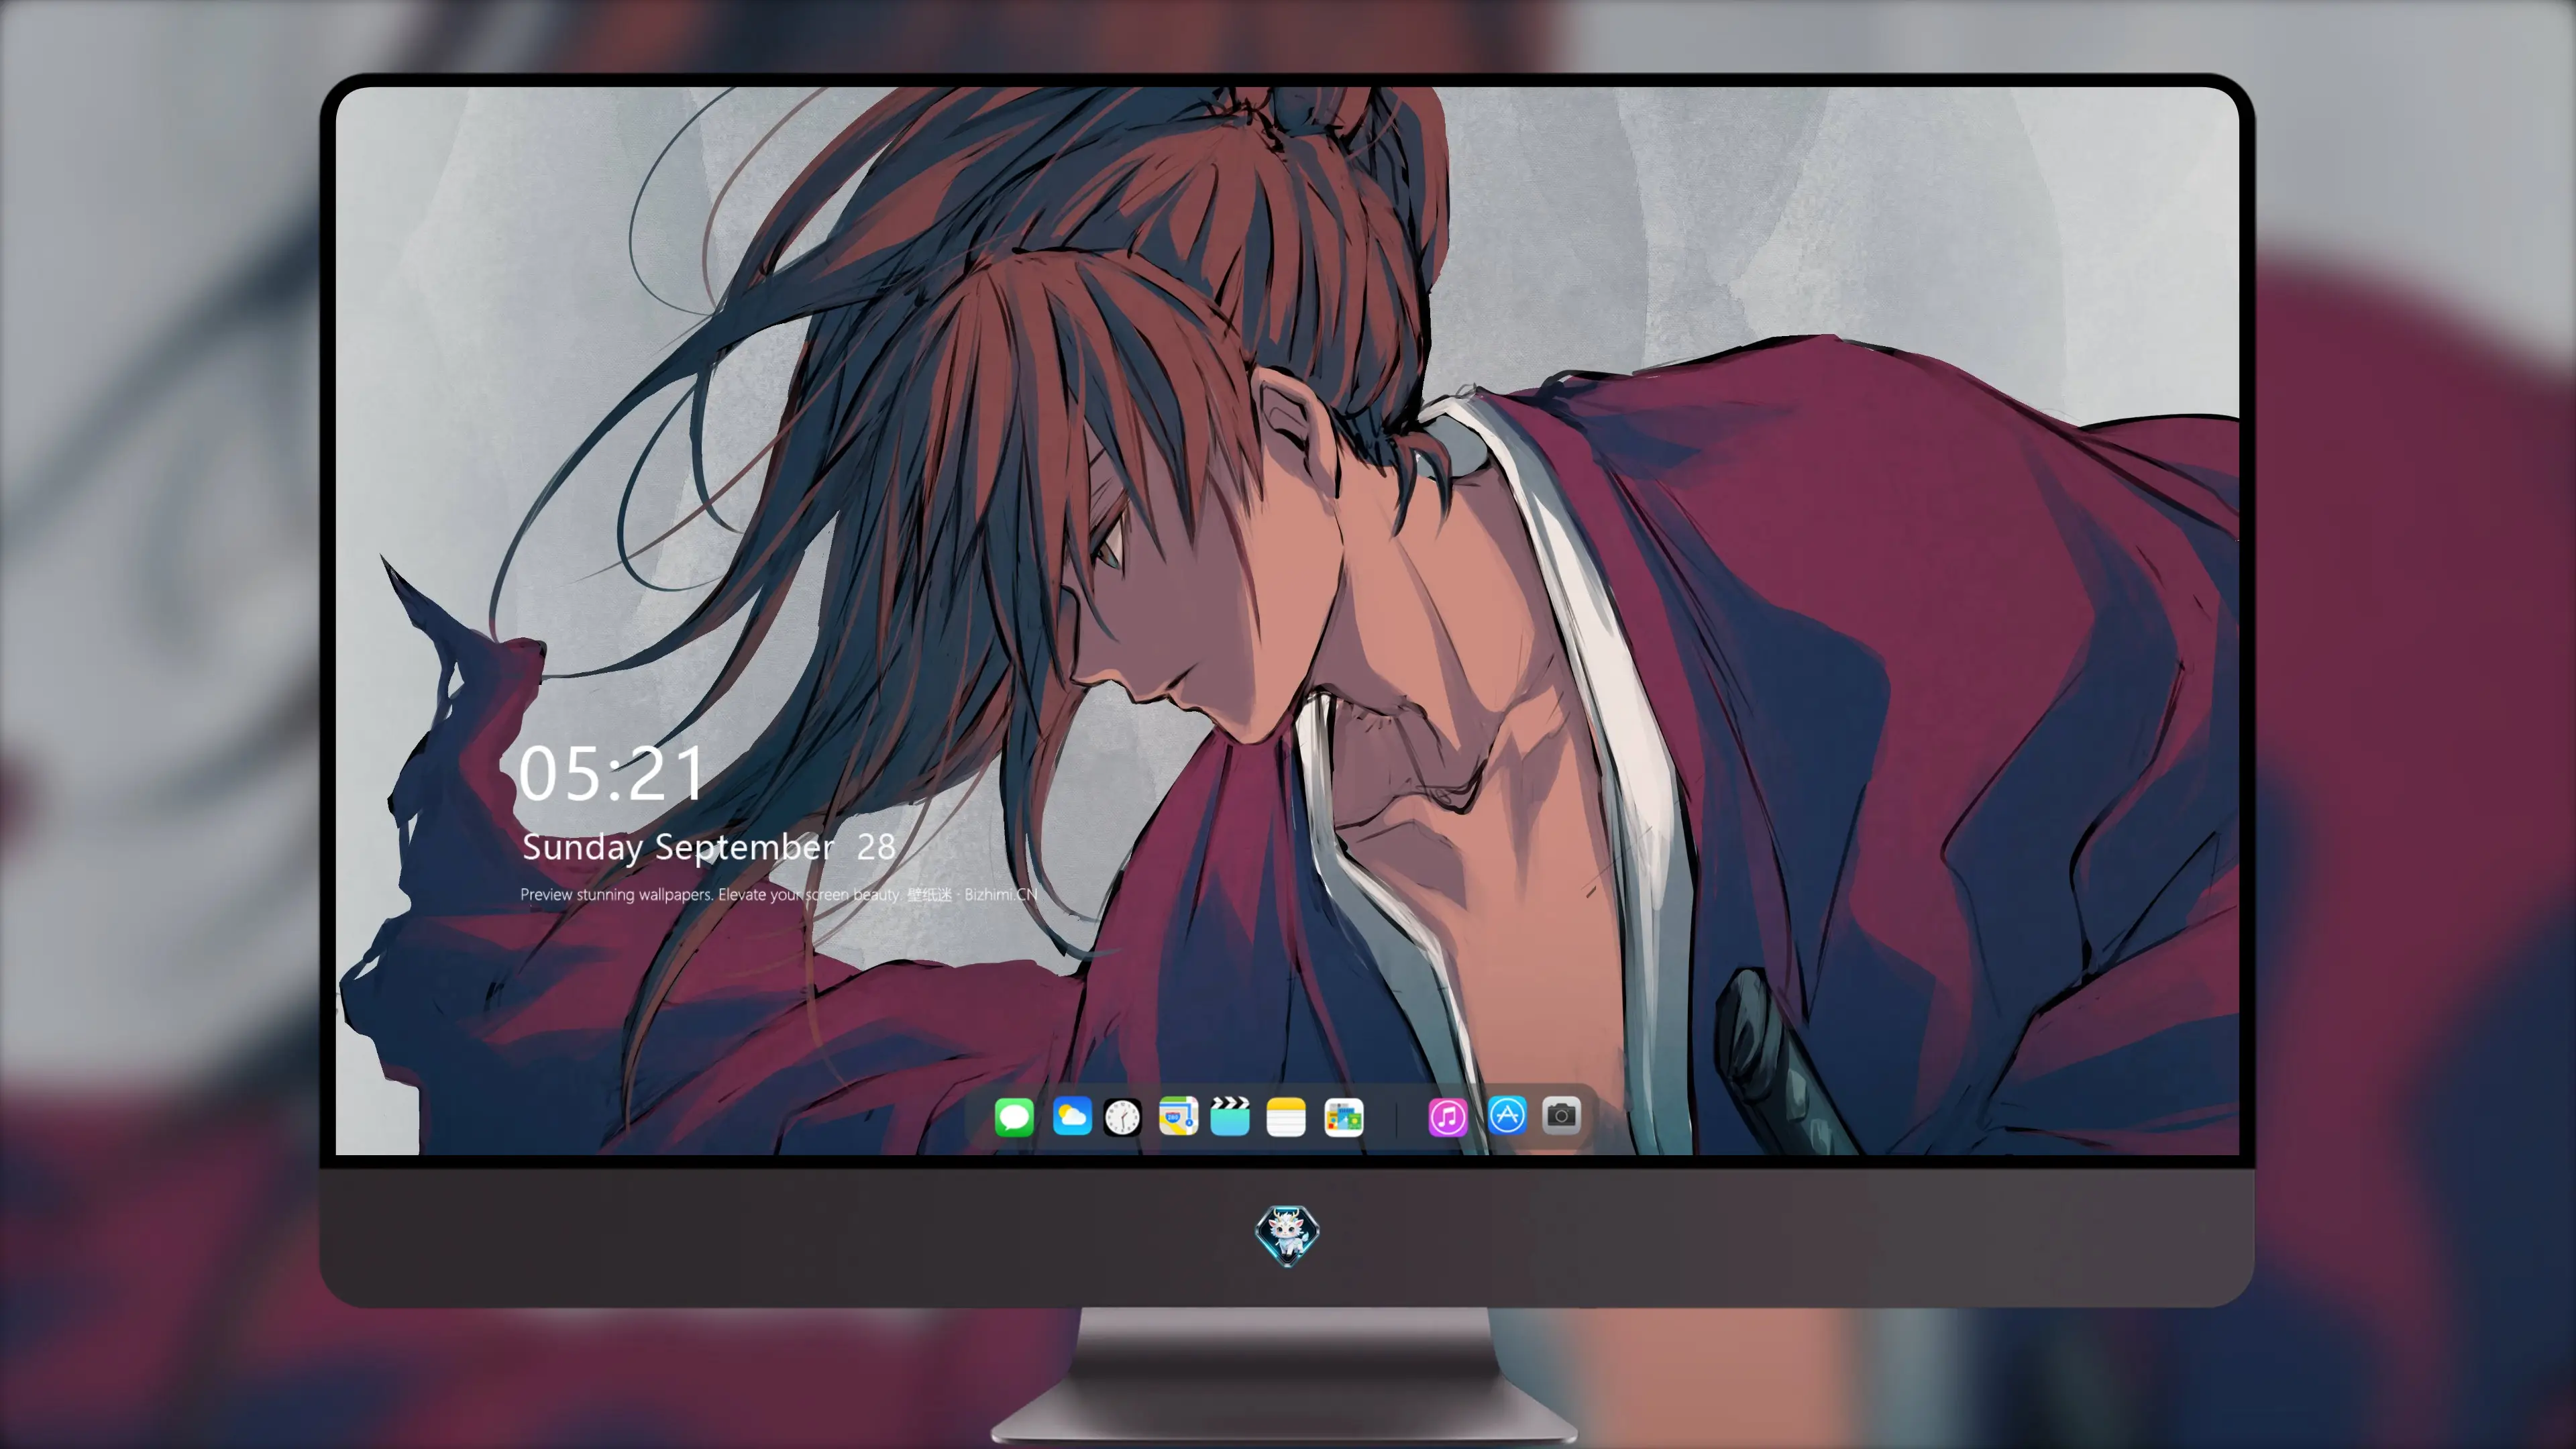Click the dragon logo on monitor chin

(x=1287, y=1235)
